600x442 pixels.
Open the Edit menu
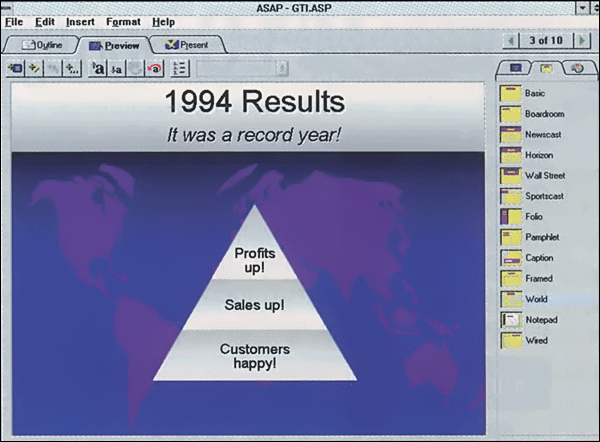(x=45, y=22)
